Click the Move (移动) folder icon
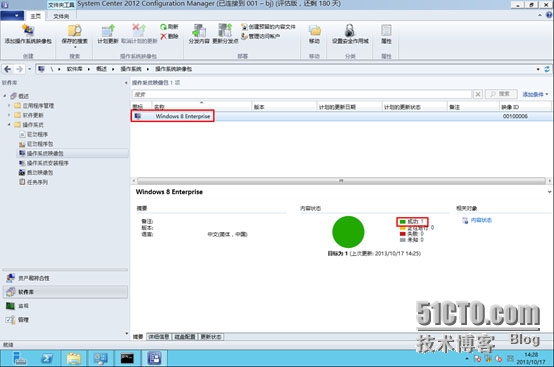Viewport: 554px width, 367px height. 314,30
